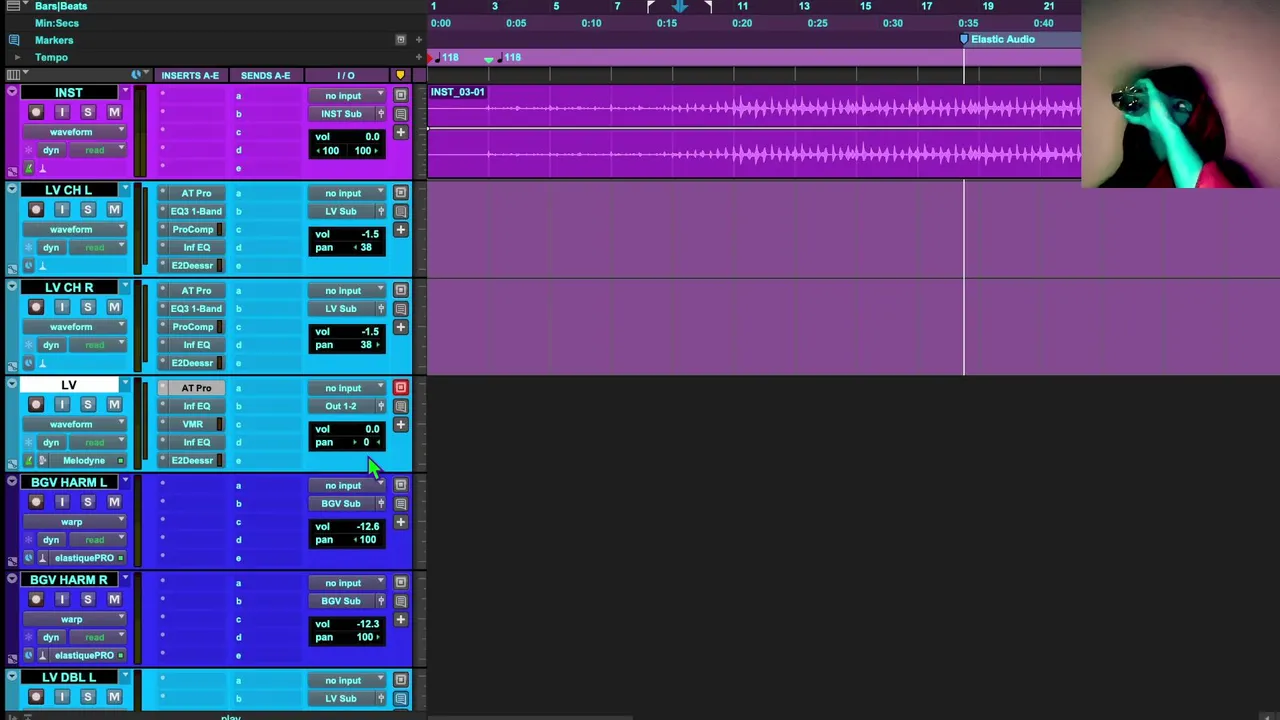Open BGV HARM R track name dropdown arrow
This screenshot has height=720, width=1280.
[125, 579]
